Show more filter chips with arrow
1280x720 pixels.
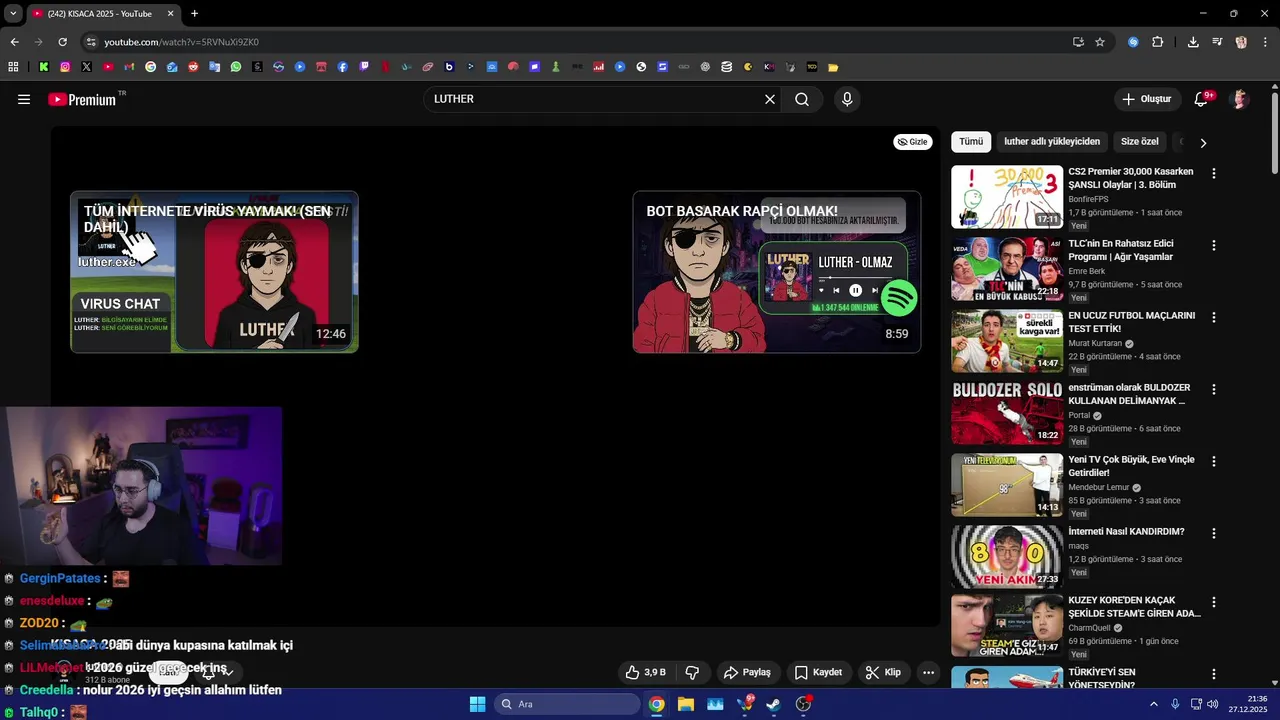[1203, 143]
